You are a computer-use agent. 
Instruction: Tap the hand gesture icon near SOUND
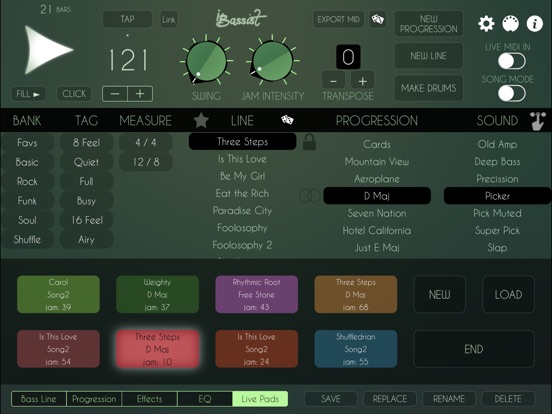(537, 121)
